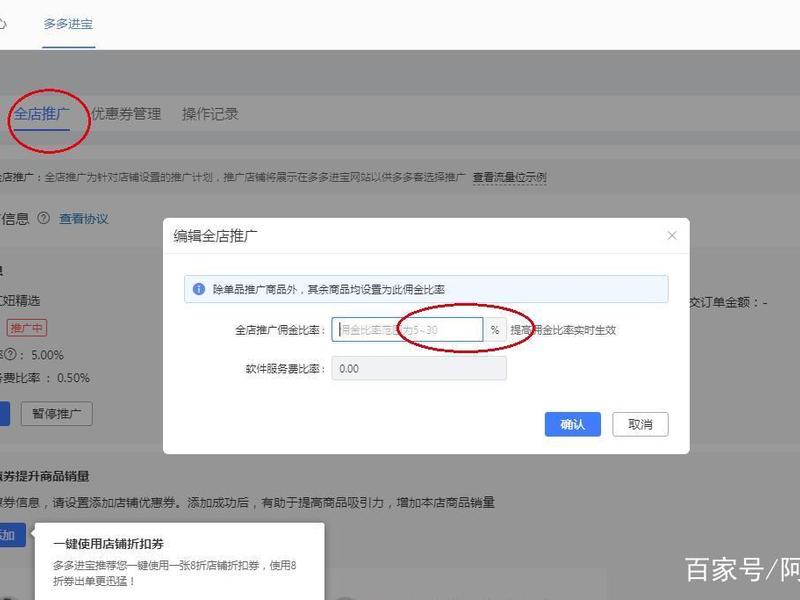Click the 编辑全店推广 dialog title

point(215,236)
